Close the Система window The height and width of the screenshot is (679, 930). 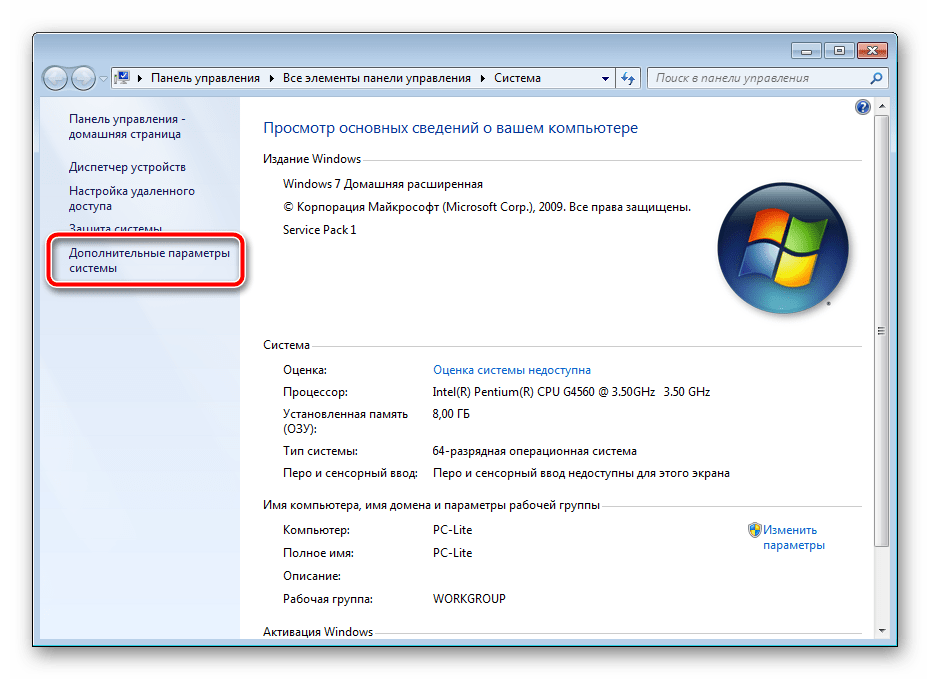coord(872,51)
